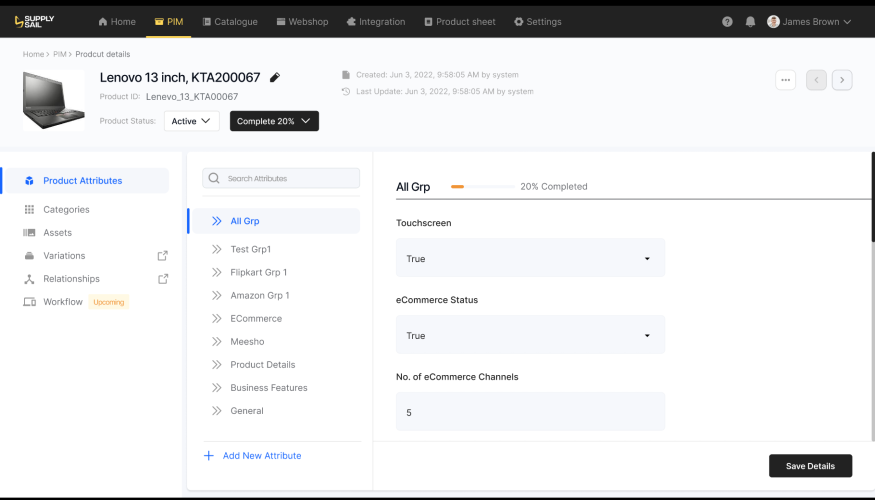
Task: Open the three-dots more options button
Action: (785, 80)
